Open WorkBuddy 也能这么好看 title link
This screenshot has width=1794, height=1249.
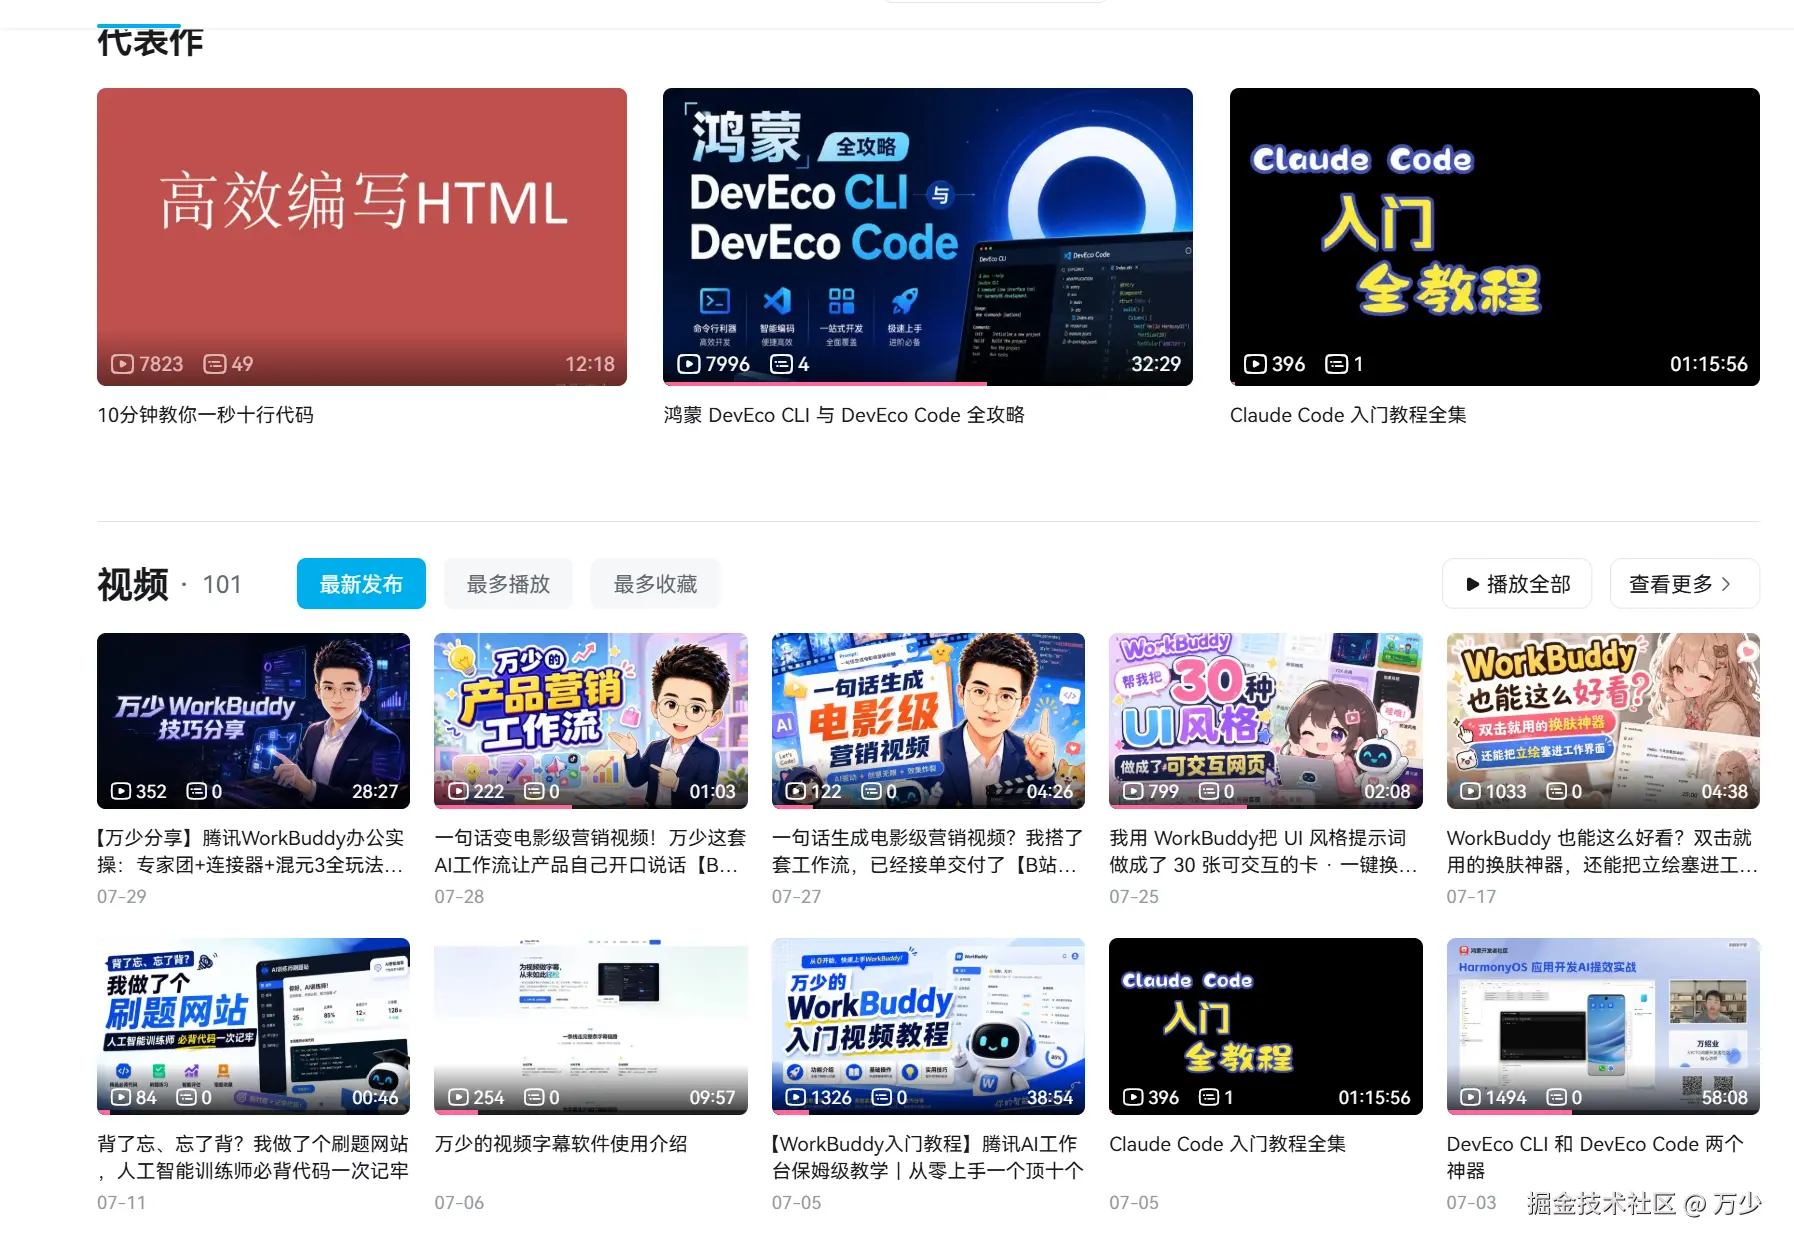(x=1602, y=851)
